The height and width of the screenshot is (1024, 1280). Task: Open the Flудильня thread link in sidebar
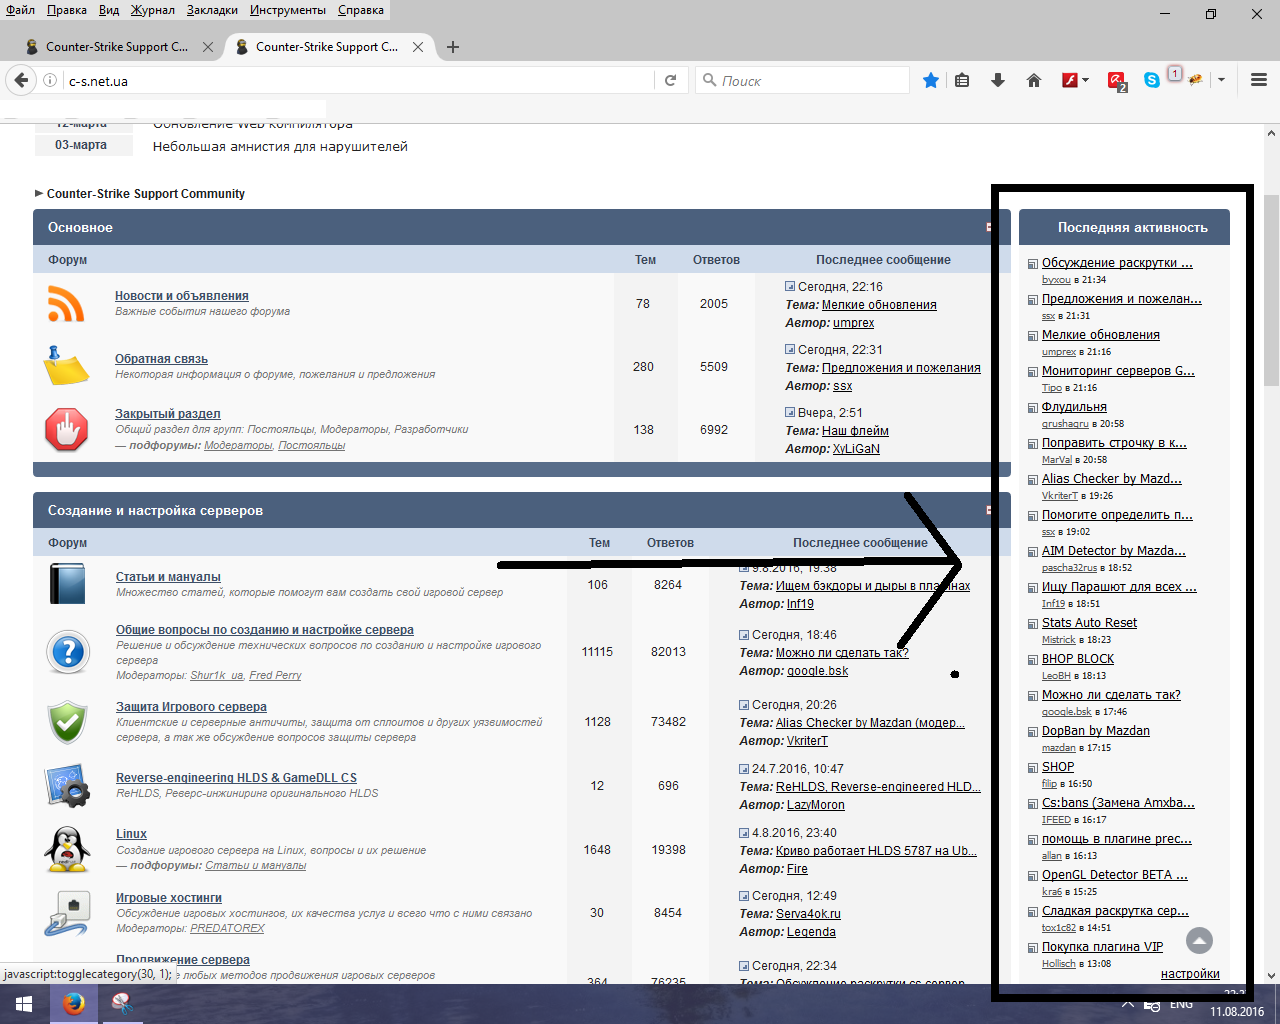[1074, 407]
